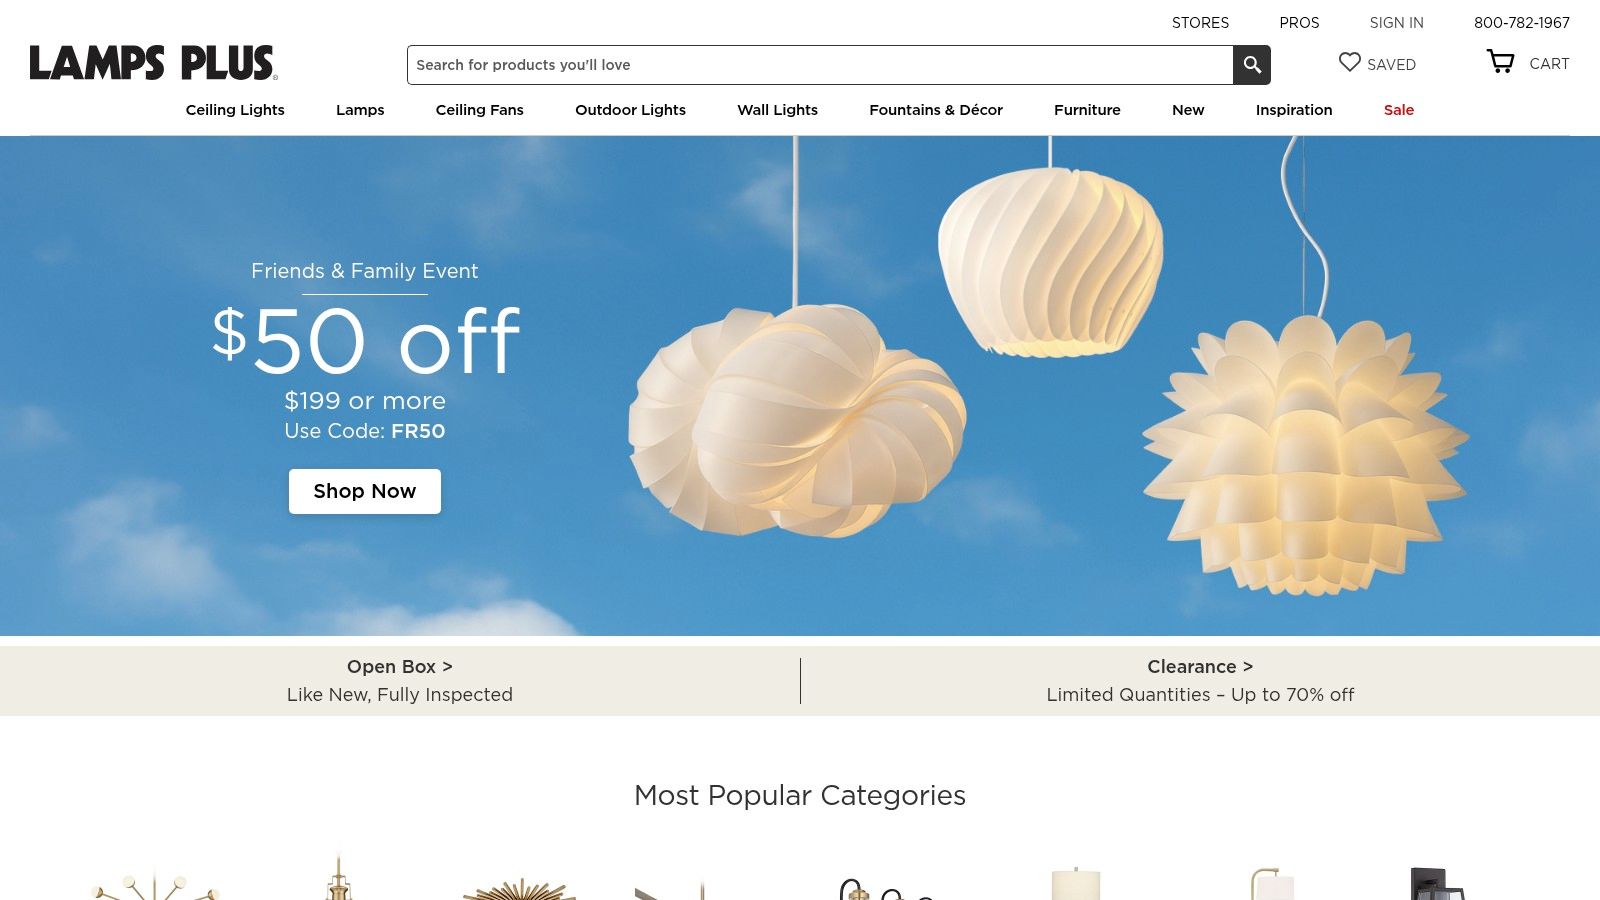Click the Lamps Plus logo
The width and height of the screenshot is (1600, 900).
154,63
